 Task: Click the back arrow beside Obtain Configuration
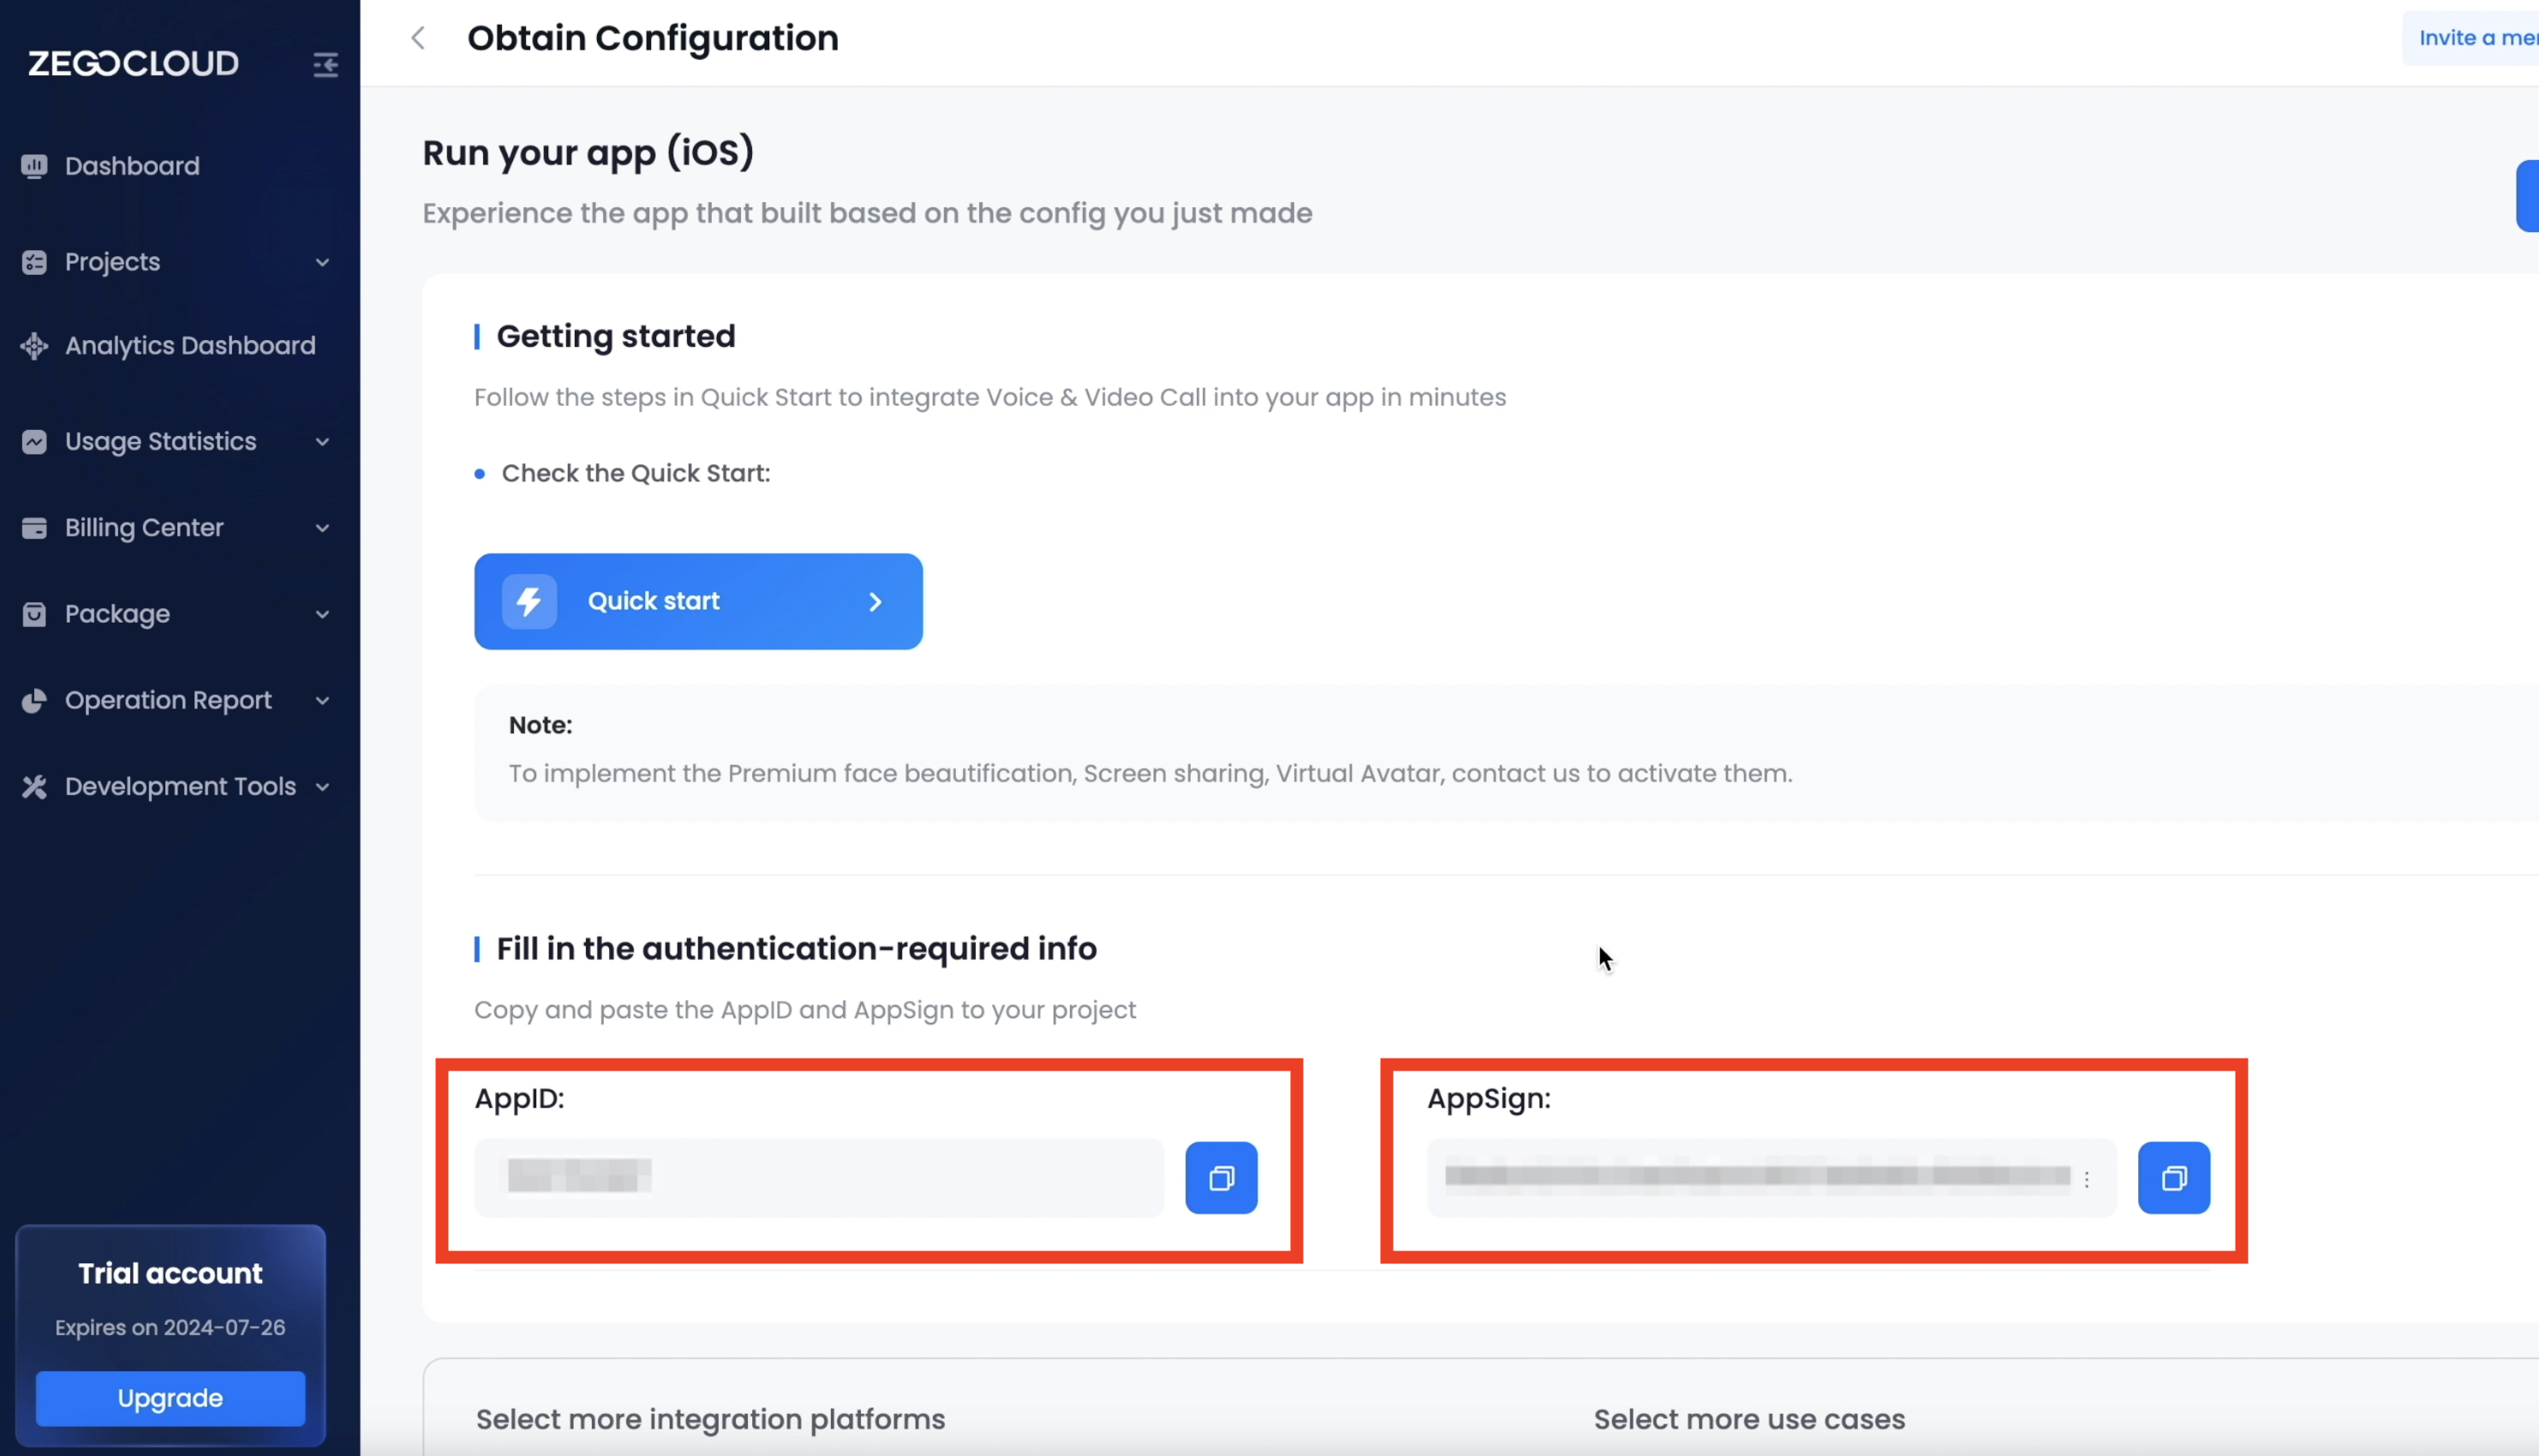(x=418, y=39)
